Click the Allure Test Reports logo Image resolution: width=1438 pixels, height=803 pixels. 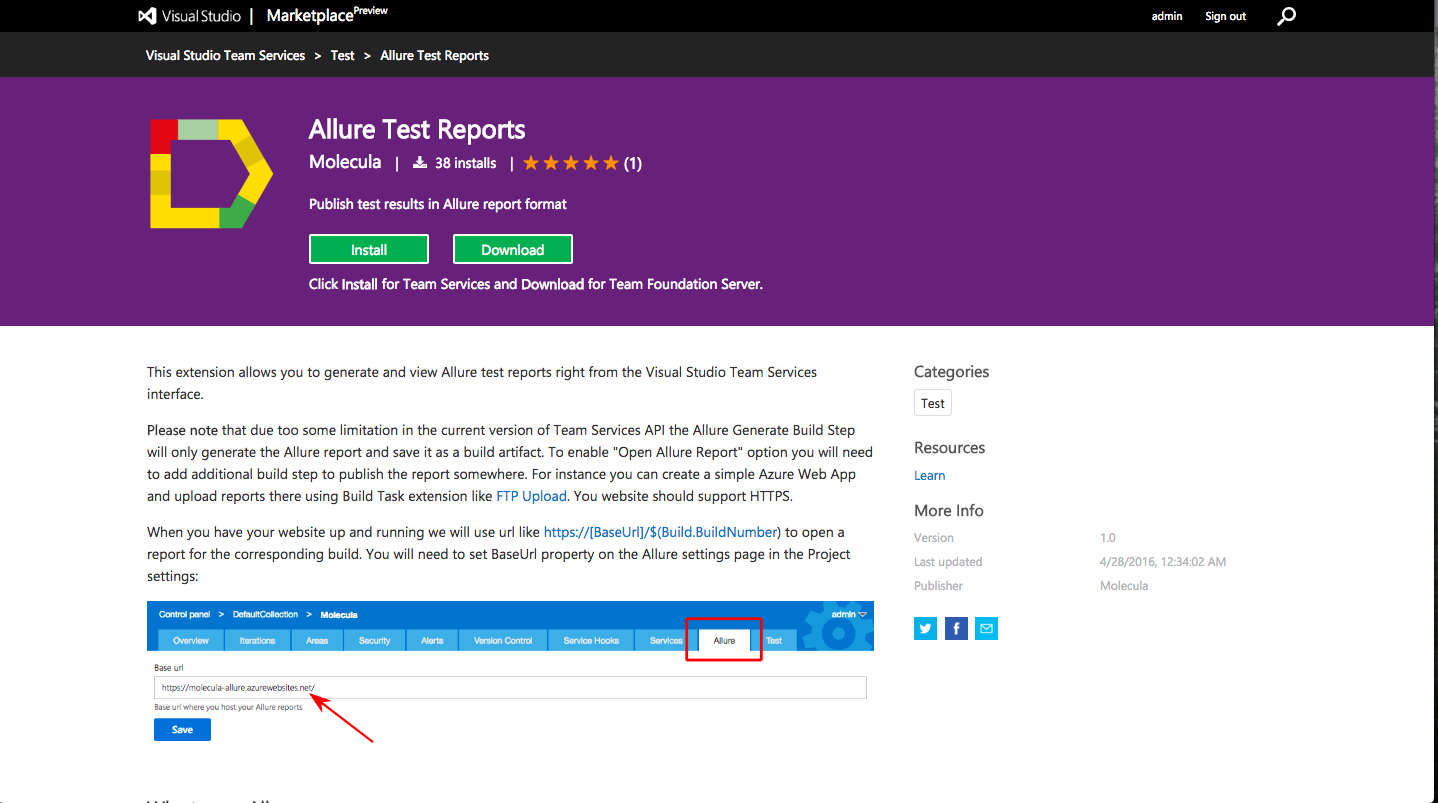point(211,173)
